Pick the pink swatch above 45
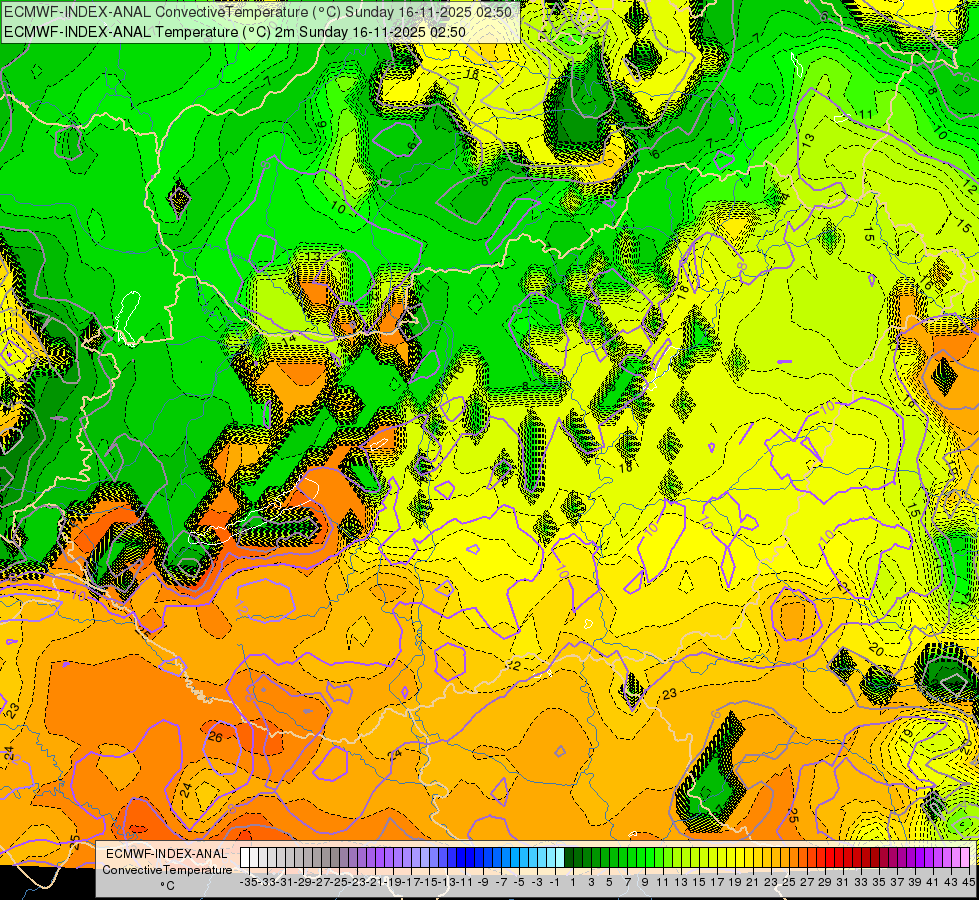The width and height of the screenshot is (979, 900). 965,857
